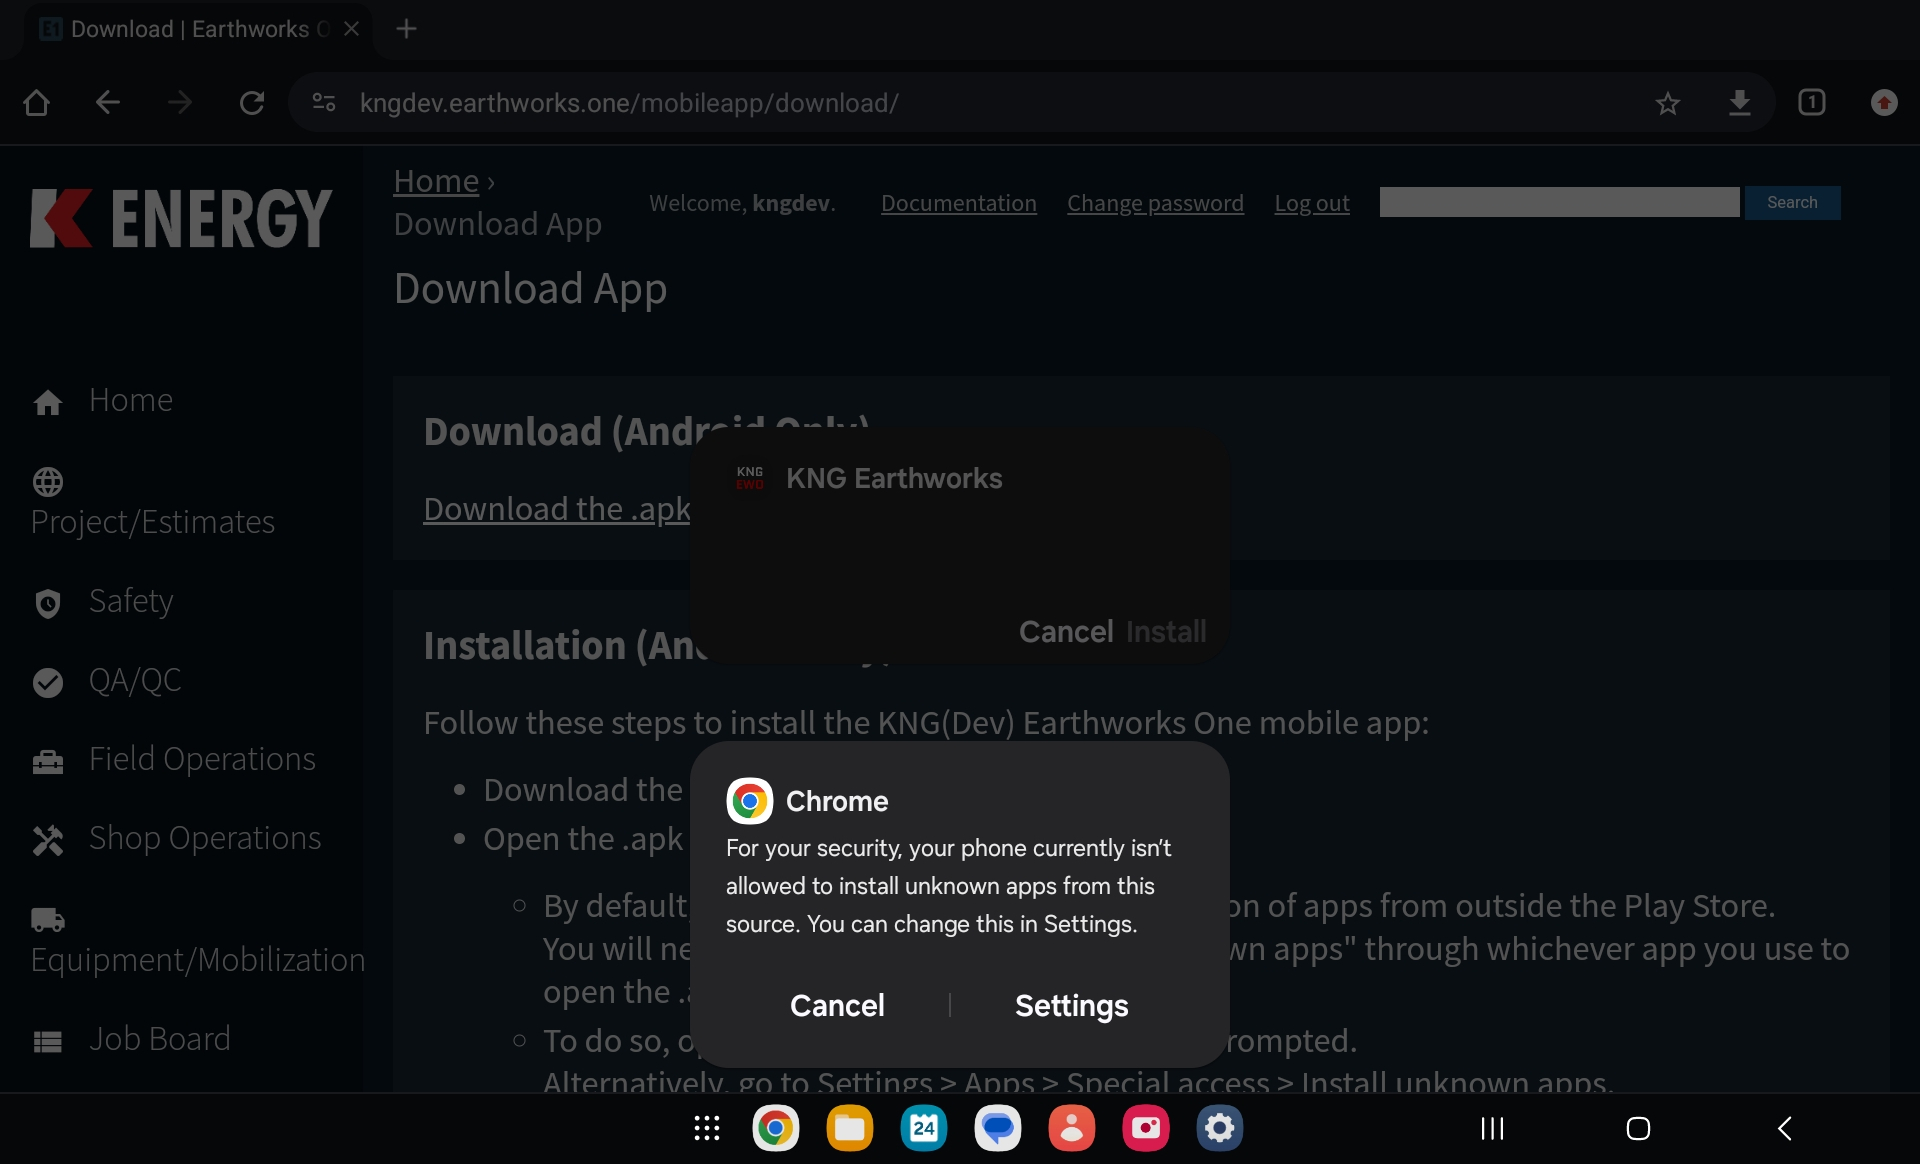Open a new tab with the plus button
The image size is (1920, 1164).
point(406,29)
